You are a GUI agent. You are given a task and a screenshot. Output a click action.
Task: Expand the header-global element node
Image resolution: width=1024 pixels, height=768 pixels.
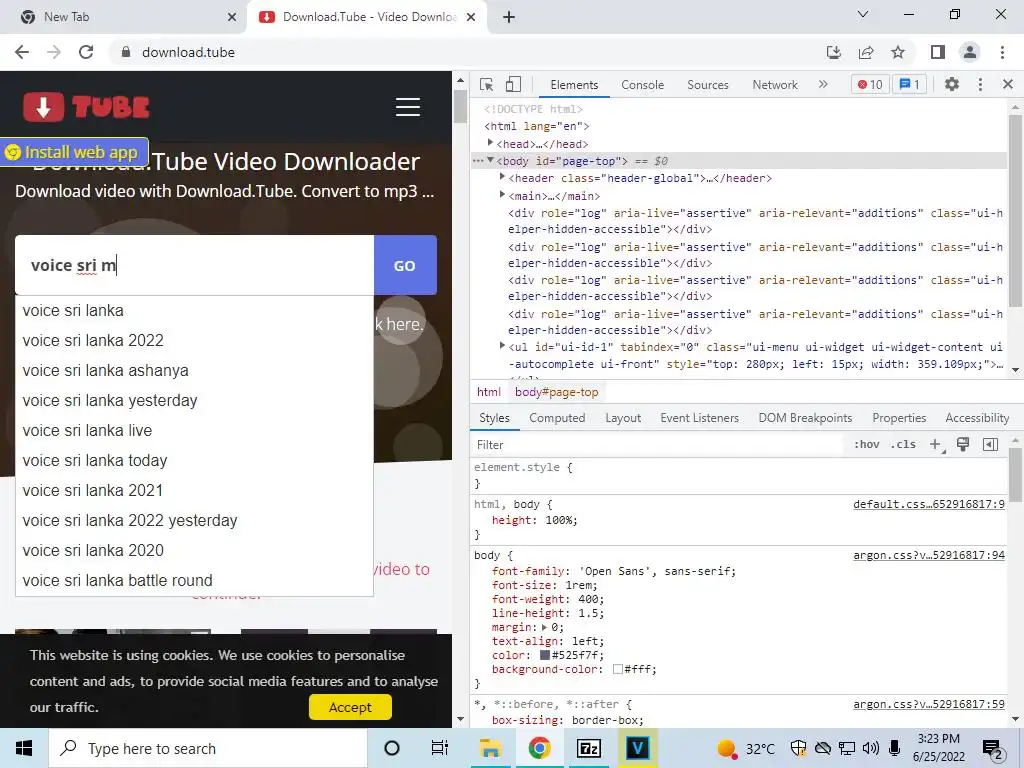502,177
